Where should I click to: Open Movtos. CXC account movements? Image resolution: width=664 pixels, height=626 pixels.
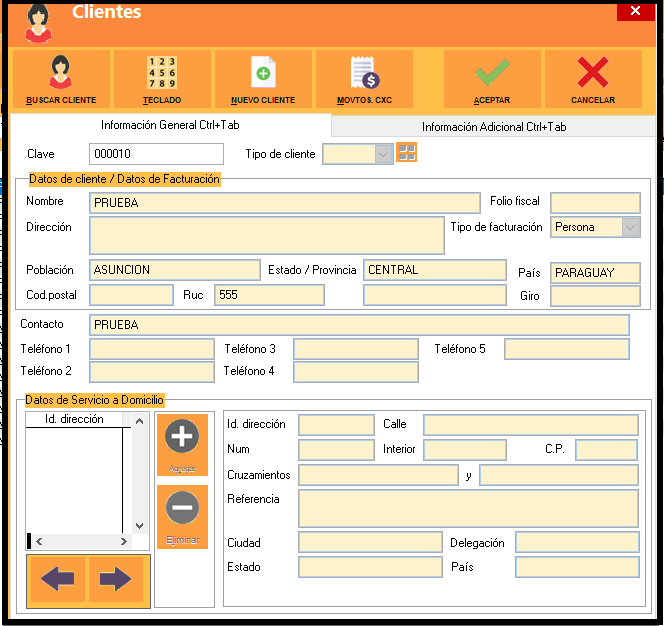coord(364,79)
